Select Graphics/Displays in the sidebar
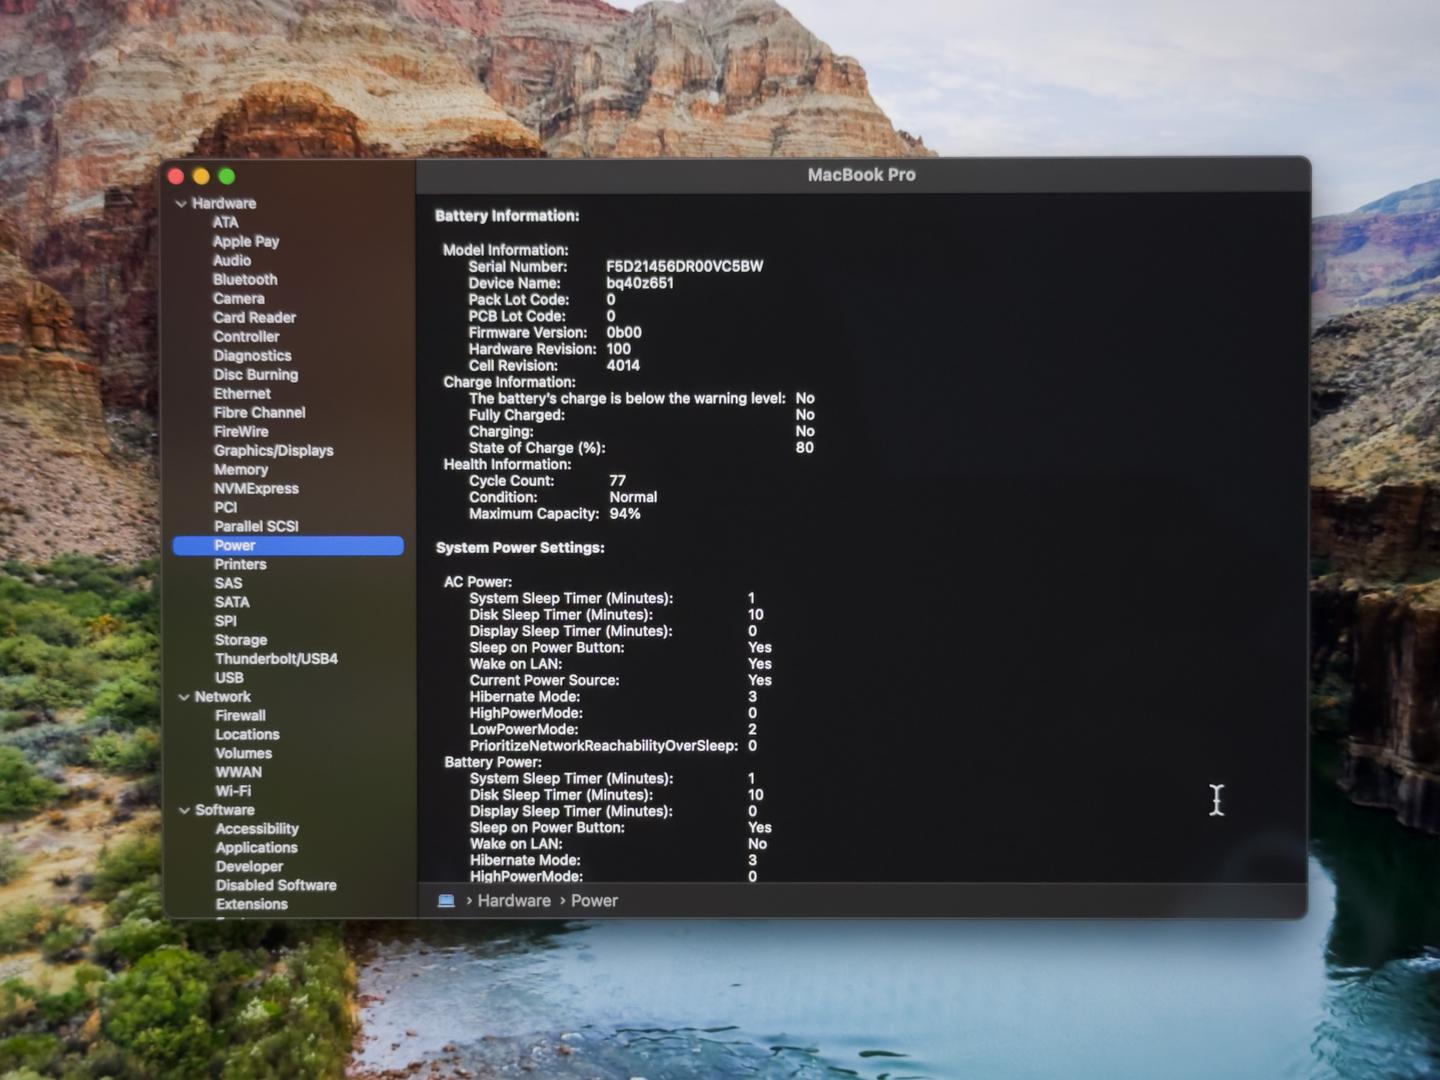Screen dimensions: 1440x1080 point(274,451)
